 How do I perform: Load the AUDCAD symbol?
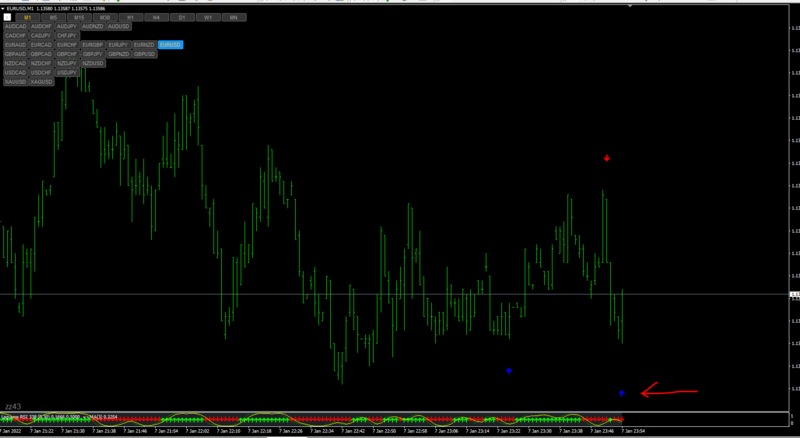coord(15,27)
